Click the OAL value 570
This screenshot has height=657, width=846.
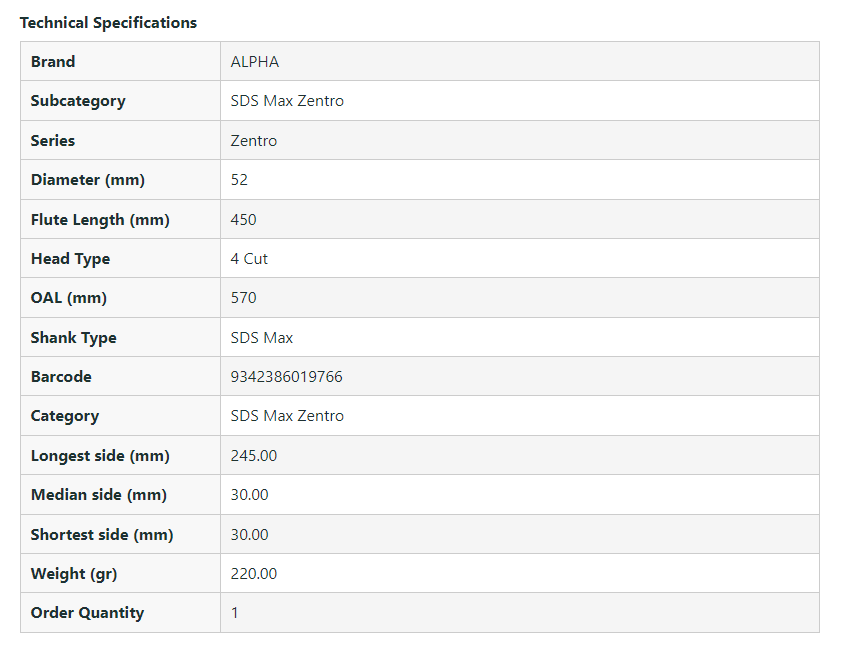243,298
